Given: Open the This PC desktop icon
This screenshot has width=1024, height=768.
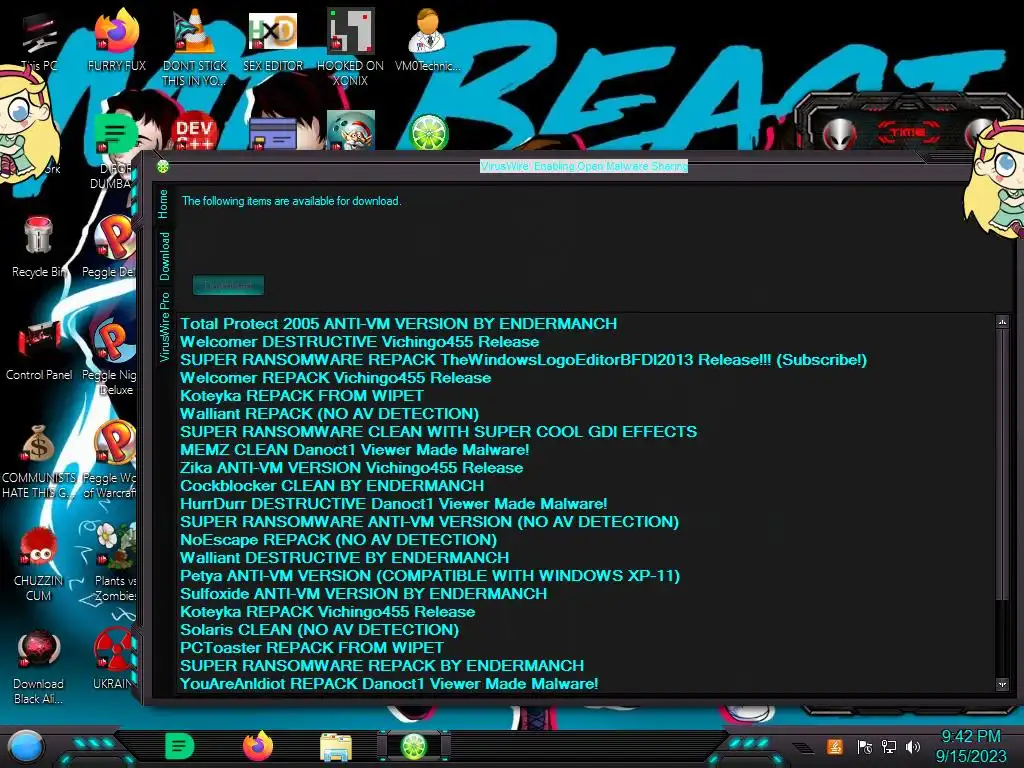Looking at the screenshot, I should coord(39,42).
